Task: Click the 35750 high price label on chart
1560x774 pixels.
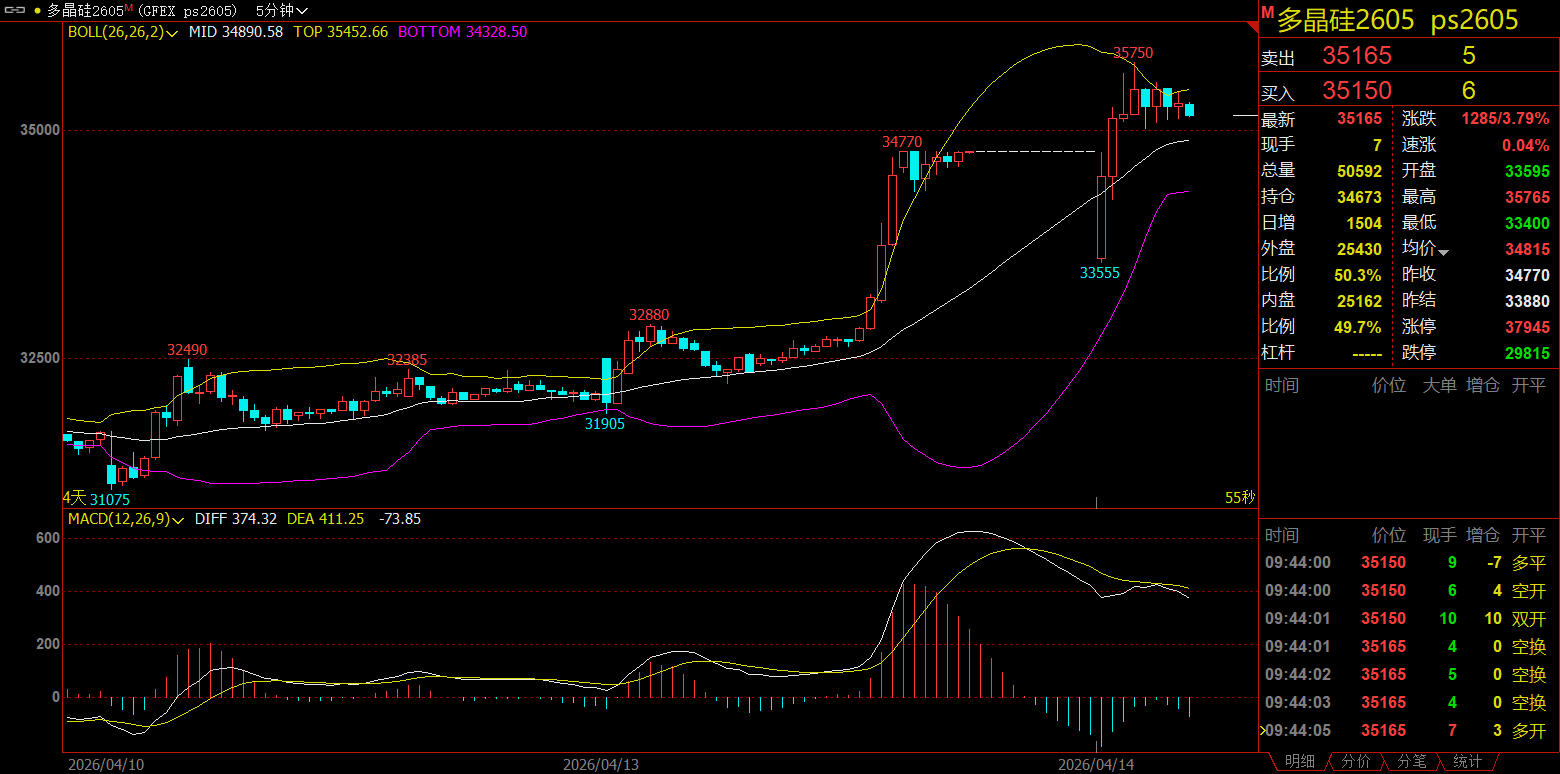Action: coord(1132,52)
